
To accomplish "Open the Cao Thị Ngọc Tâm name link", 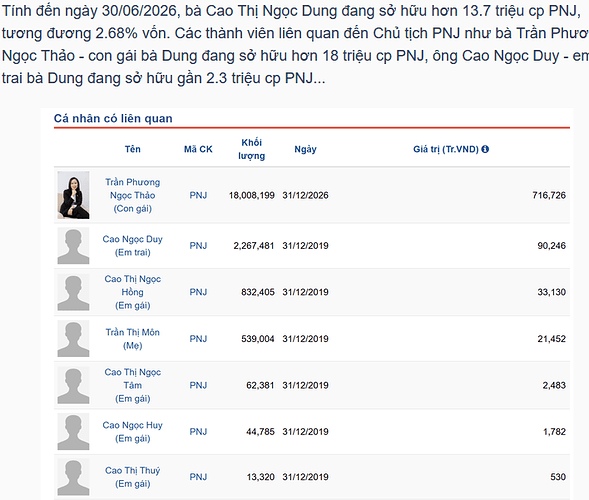I will (133, 379).
